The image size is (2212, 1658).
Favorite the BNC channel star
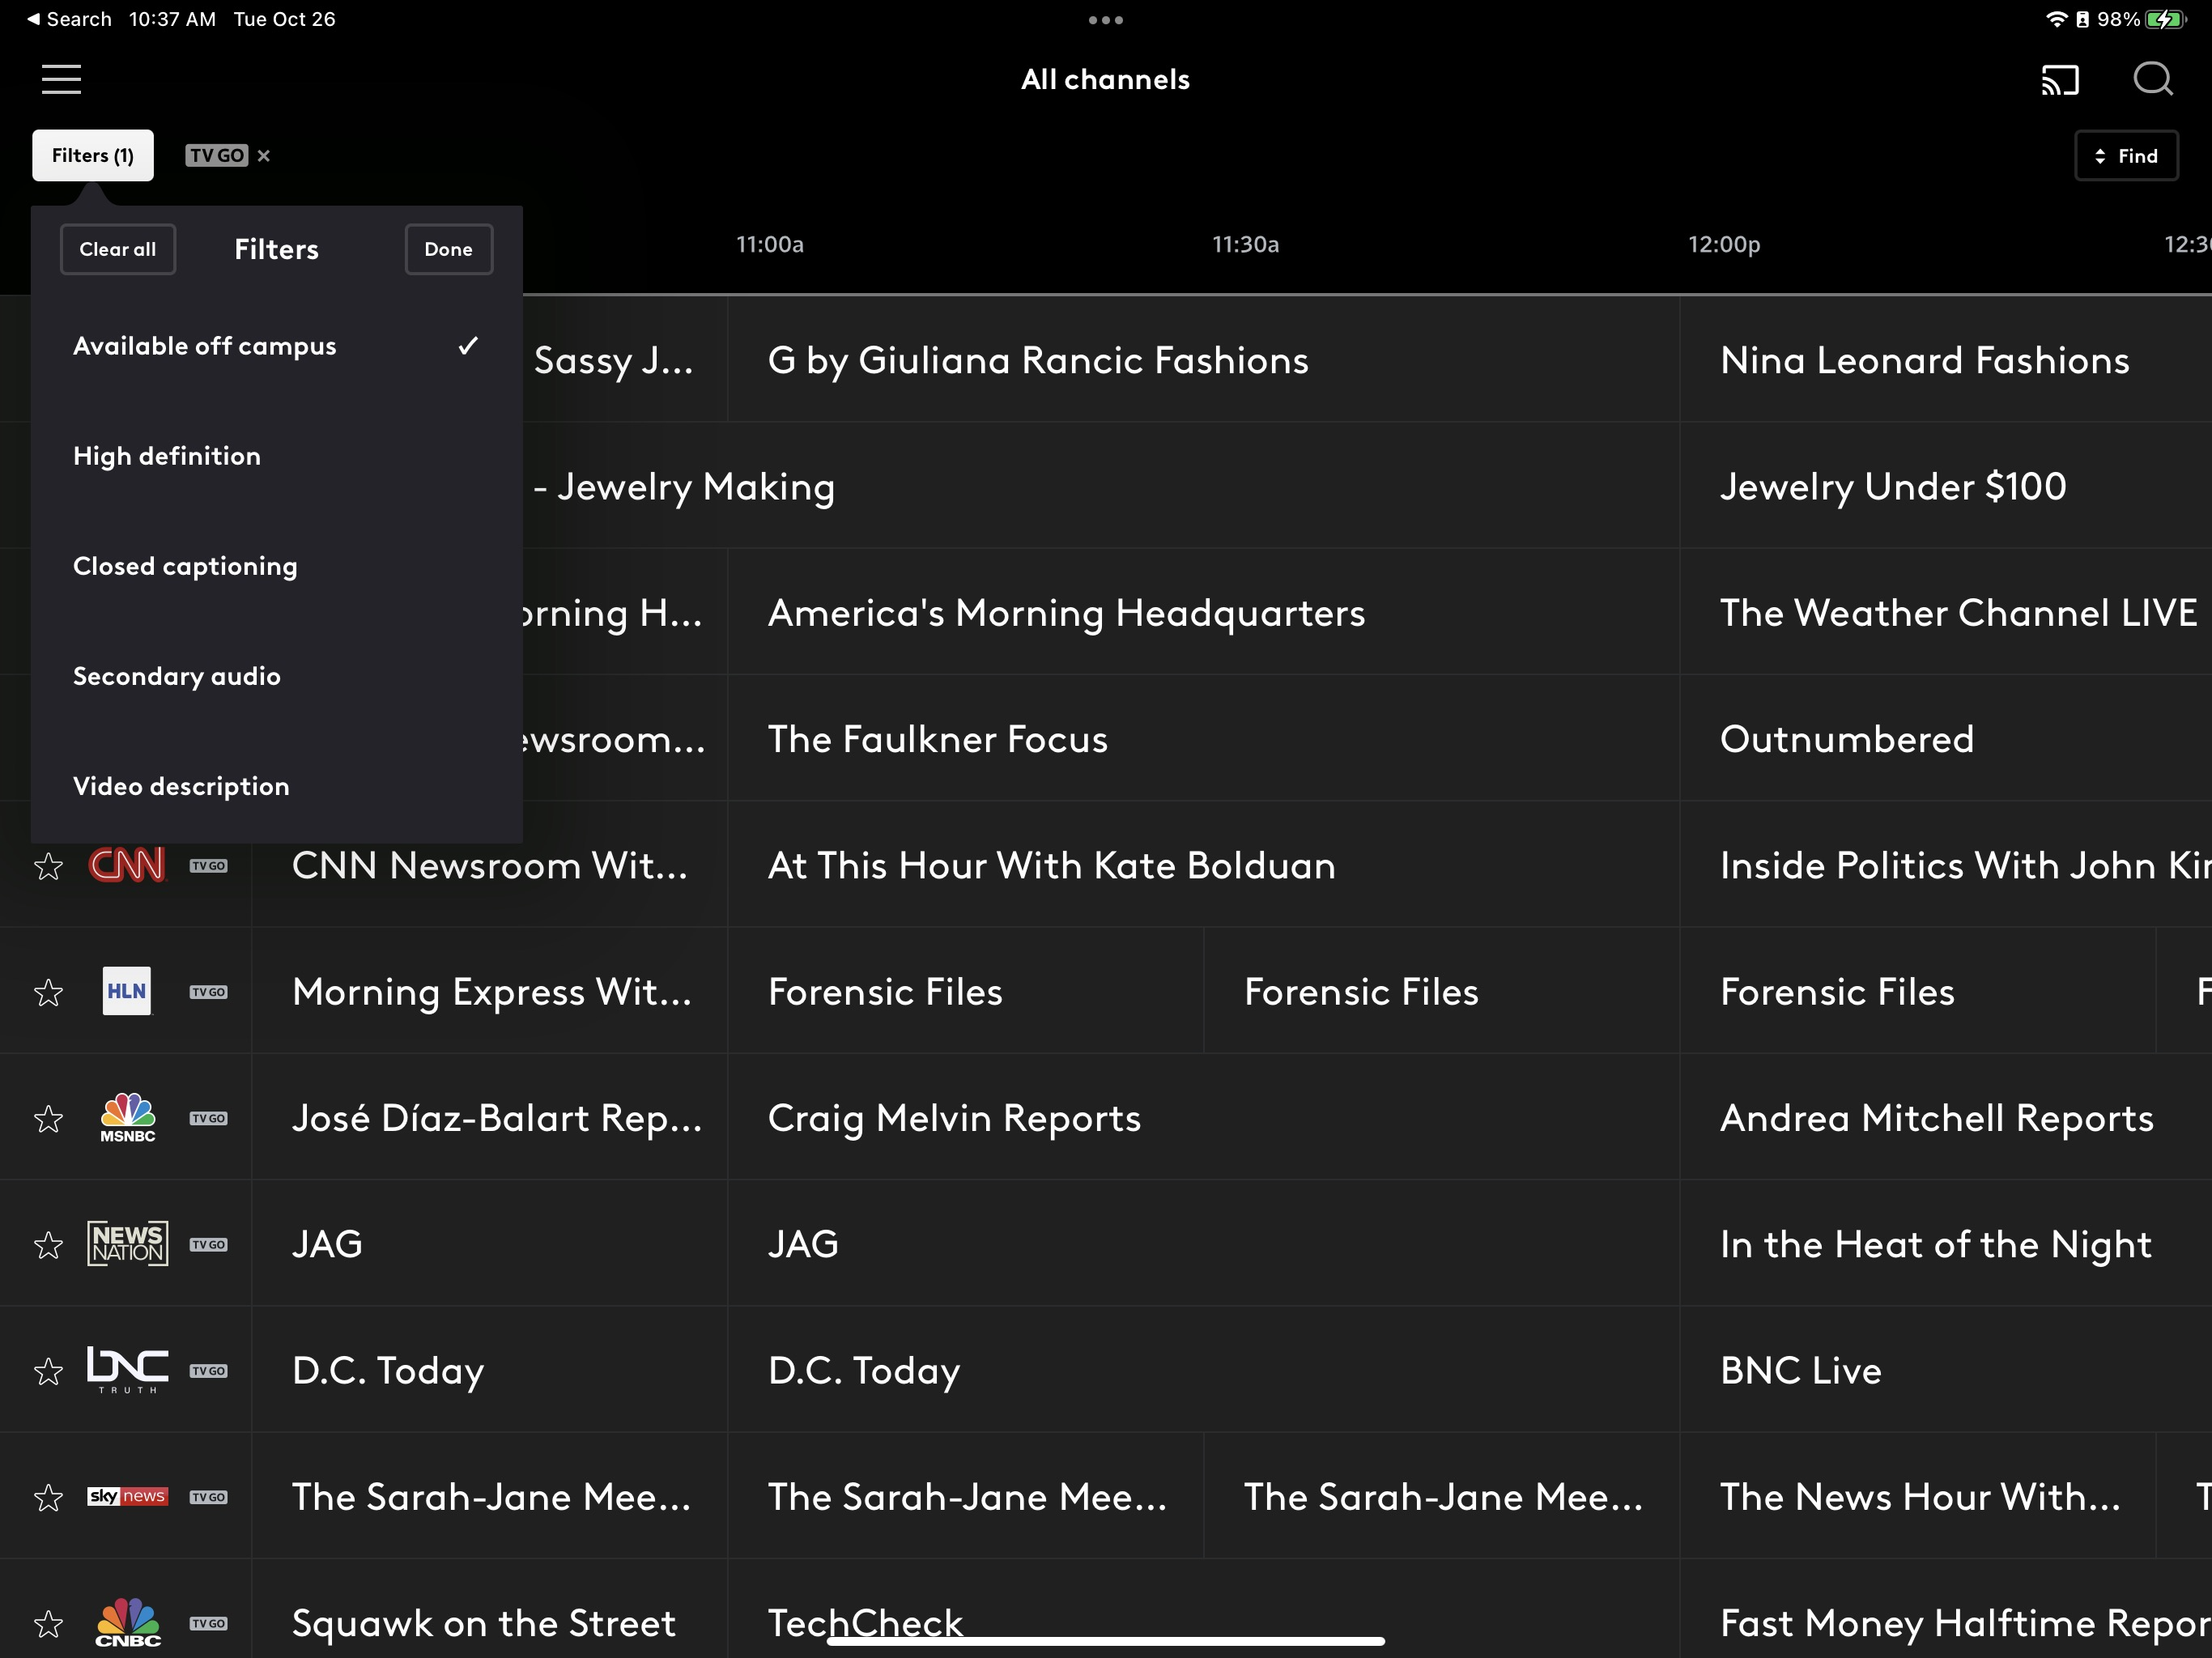tap(48, 1371)
